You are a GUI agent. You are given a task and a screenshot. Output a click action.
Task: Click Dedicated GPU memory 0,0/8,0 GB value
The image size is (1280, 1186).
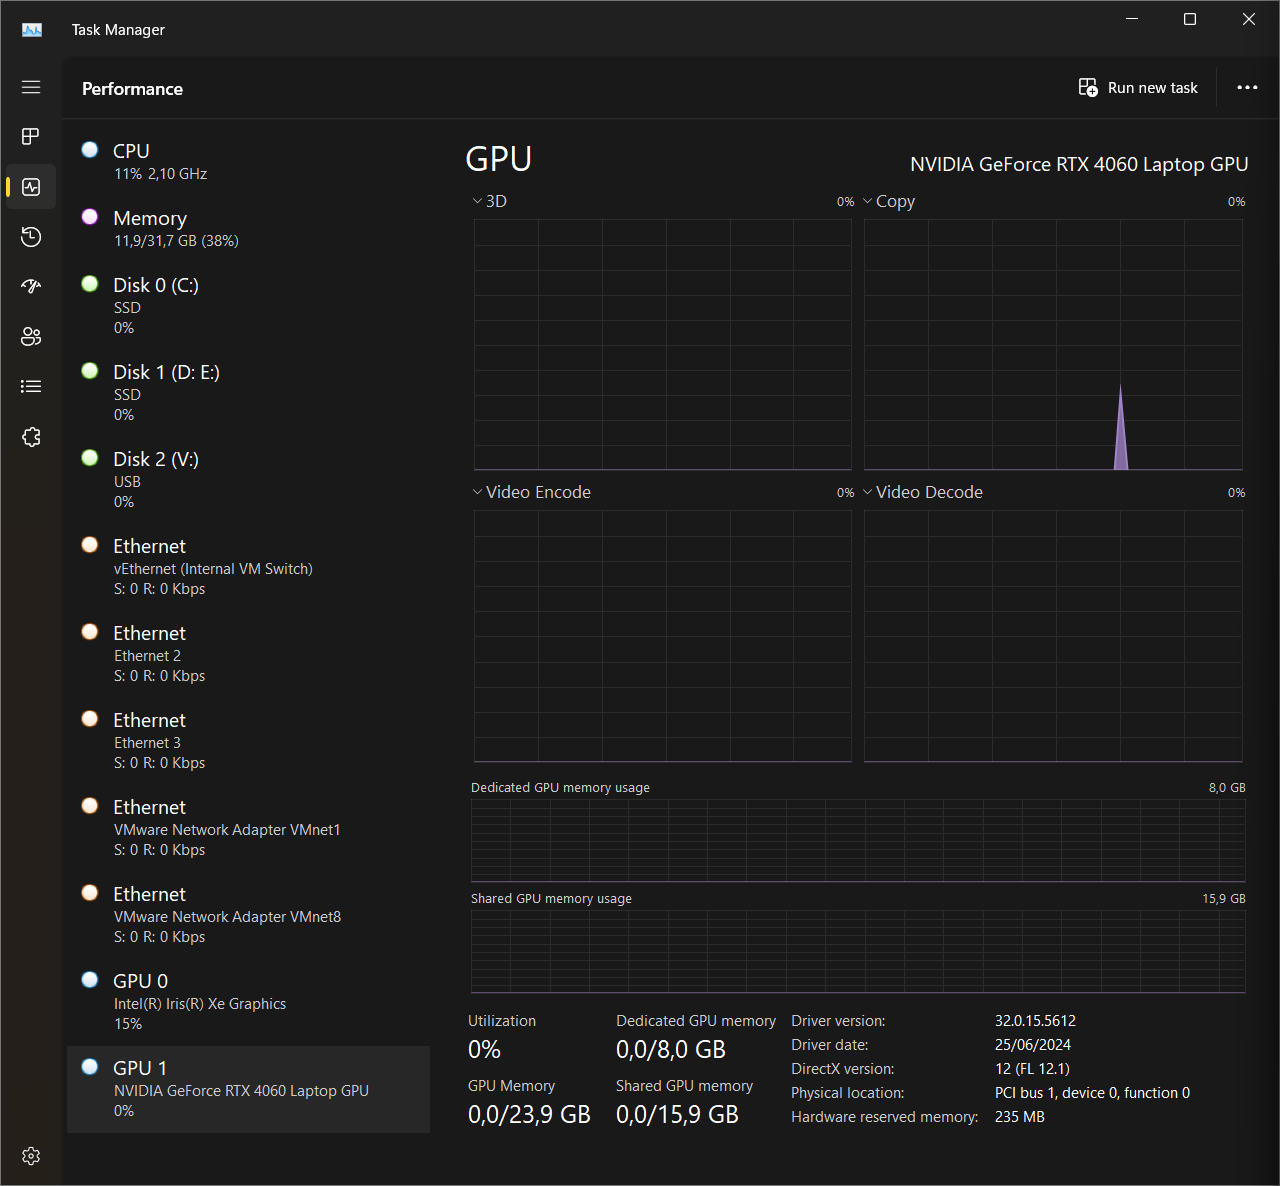[671, 1049]
